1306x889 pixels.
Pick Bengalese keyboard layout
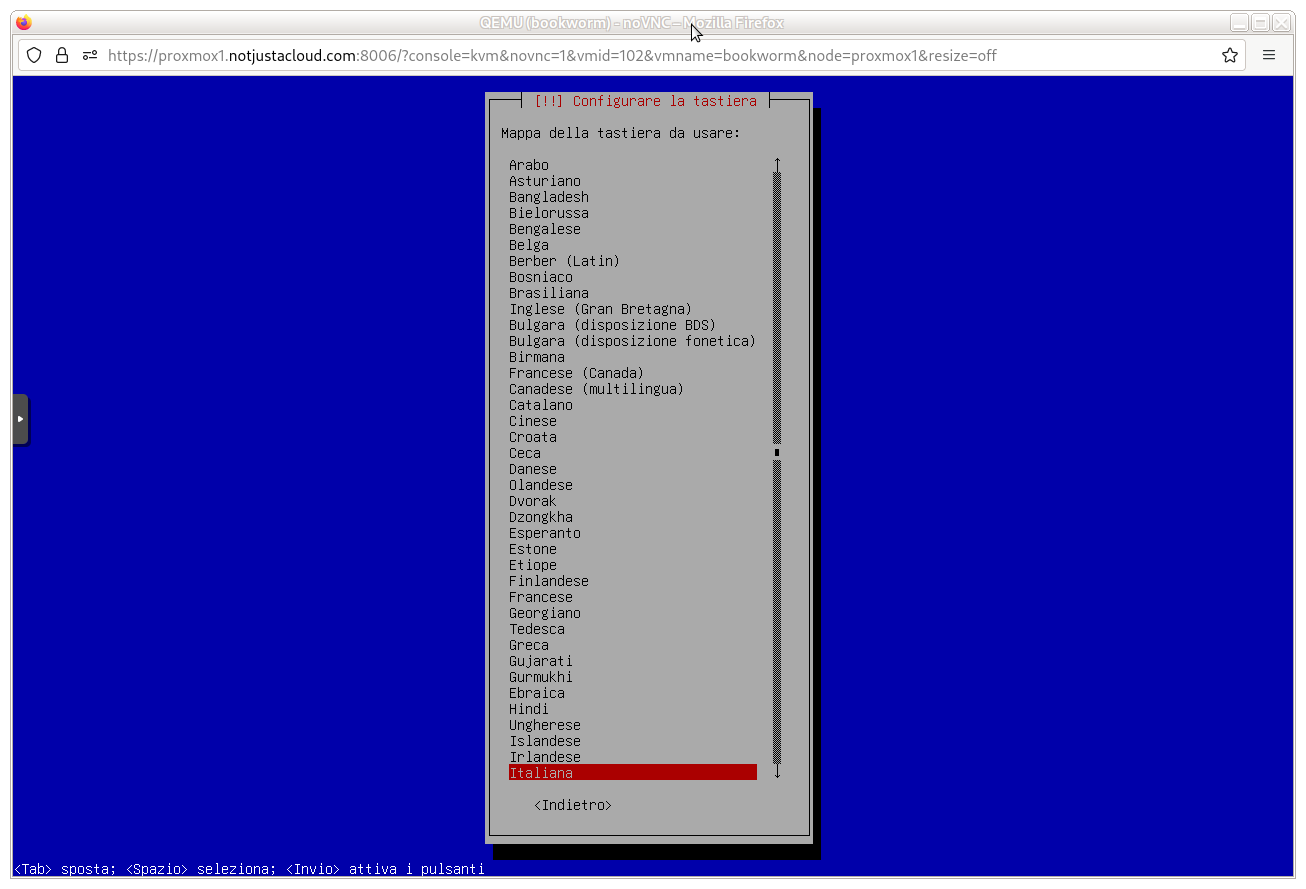tap(545, 229)
